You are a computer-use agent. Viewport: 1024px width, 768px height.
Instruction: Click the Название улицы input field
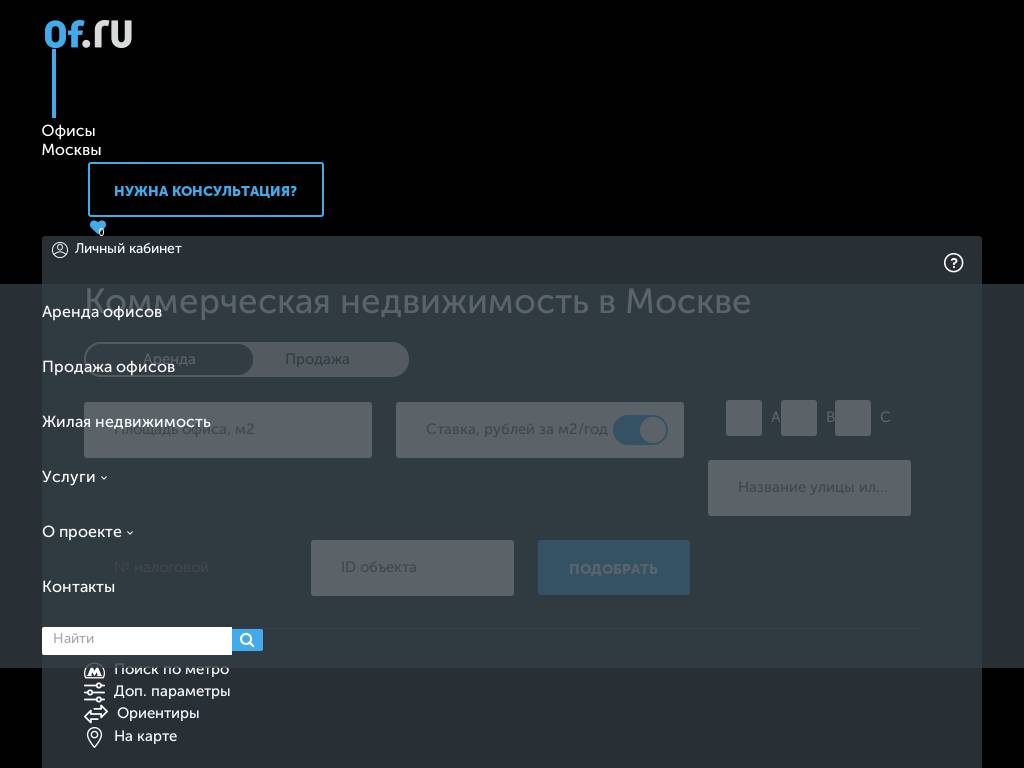click(809, 488)
